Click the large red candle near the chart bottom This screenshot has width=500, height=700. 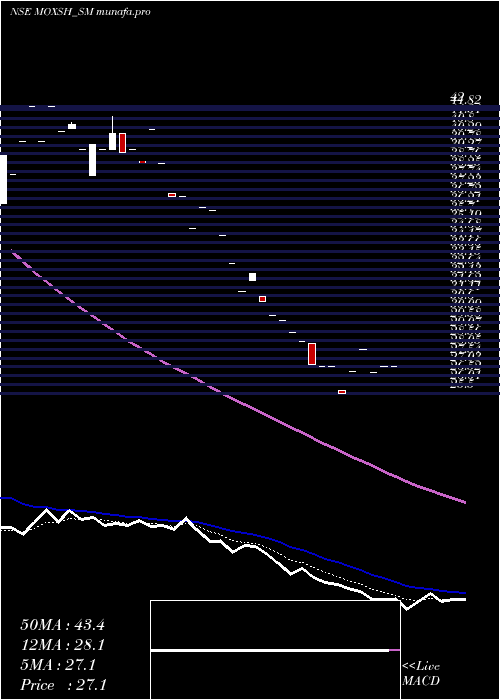coord(312,354)
